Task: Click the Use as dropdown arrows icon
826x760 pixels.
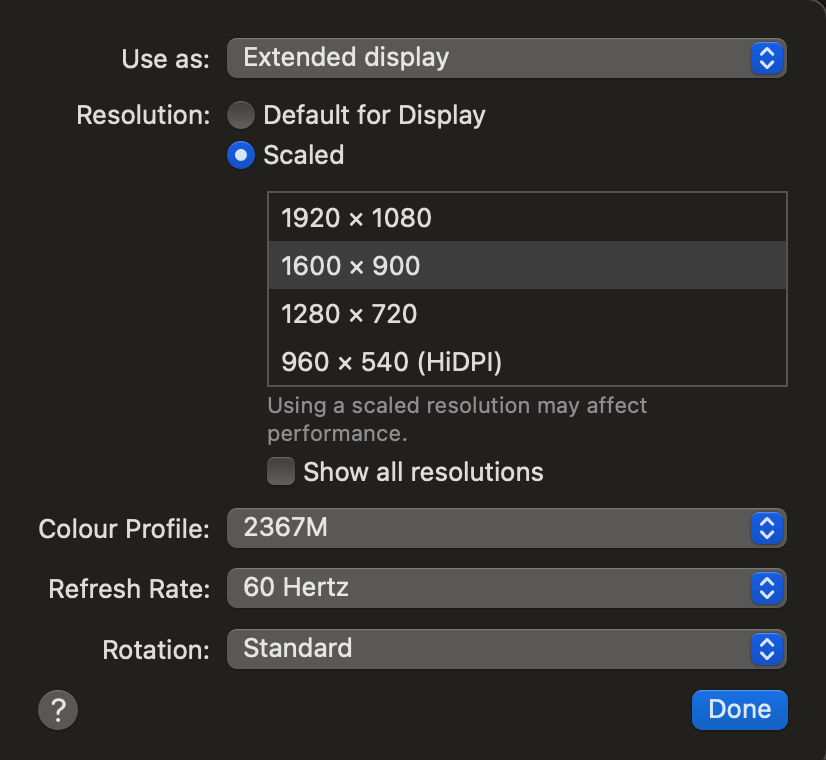Action: click(766, 58)
